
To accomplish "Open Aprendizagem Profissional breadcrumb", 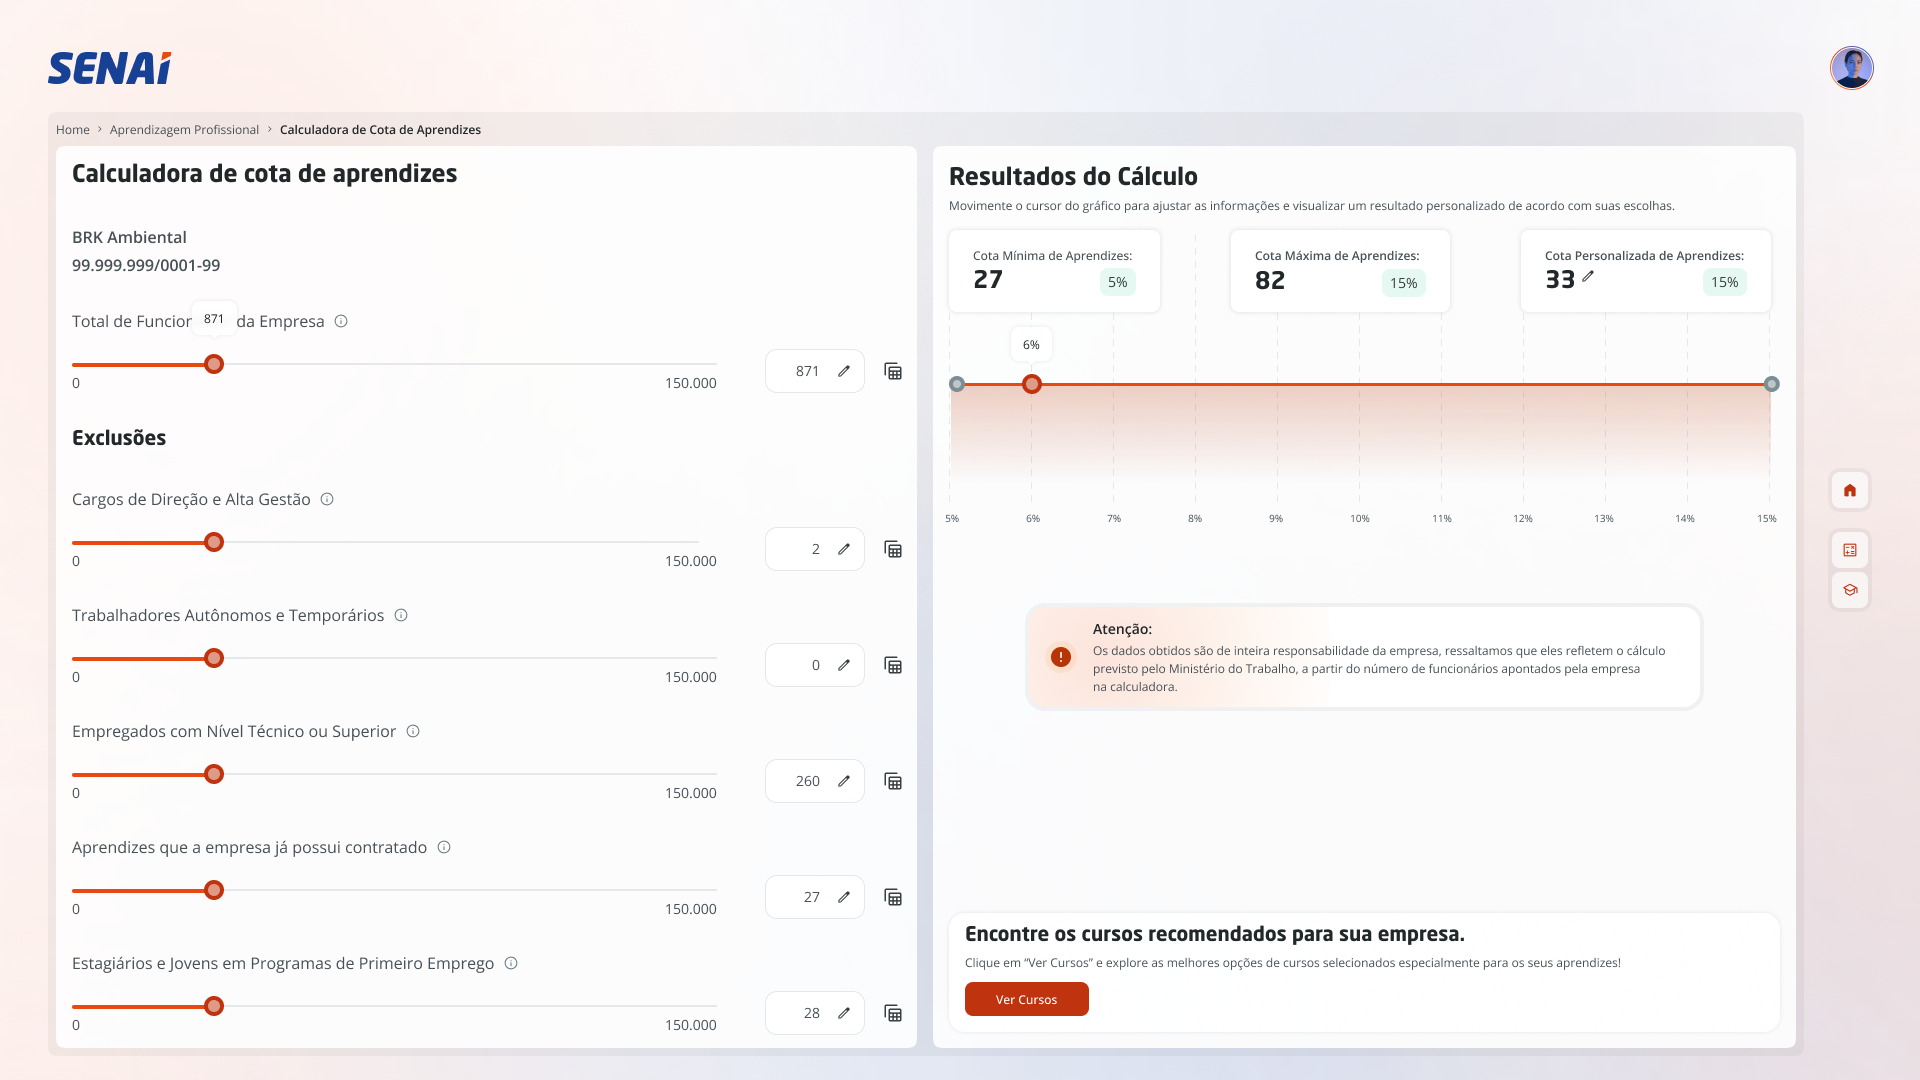I will click(x=184, y=130).
